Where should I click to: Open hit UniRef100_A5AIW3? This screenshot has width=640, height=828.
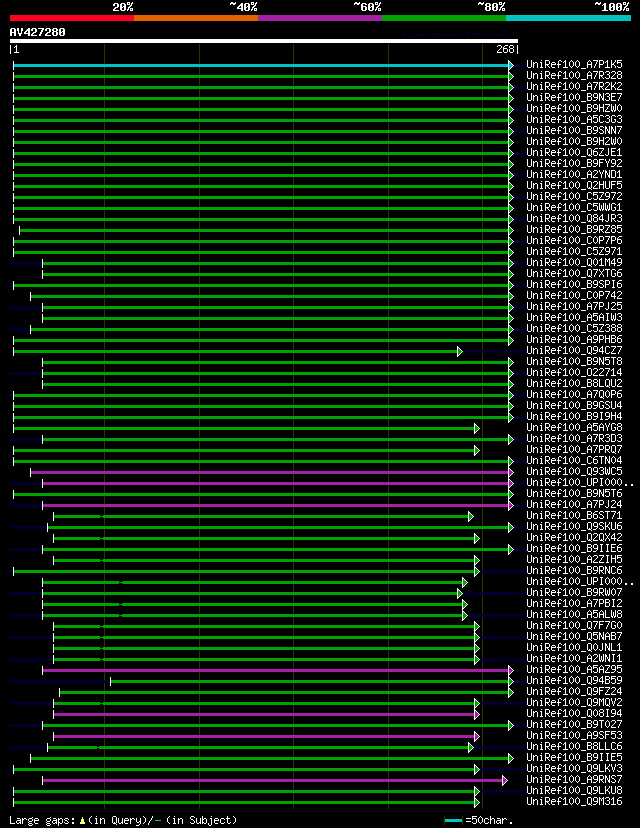pyautogui.click(x=574, y=318)
